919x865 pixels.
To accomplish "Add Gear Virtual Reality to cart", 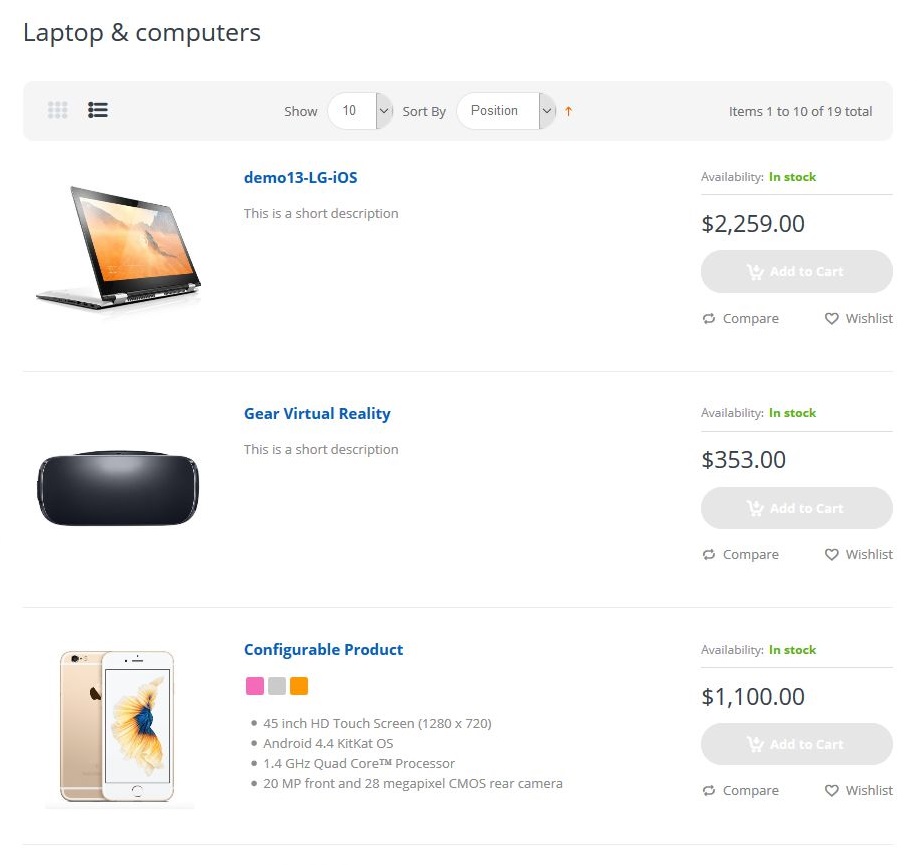I will (796, 508).
